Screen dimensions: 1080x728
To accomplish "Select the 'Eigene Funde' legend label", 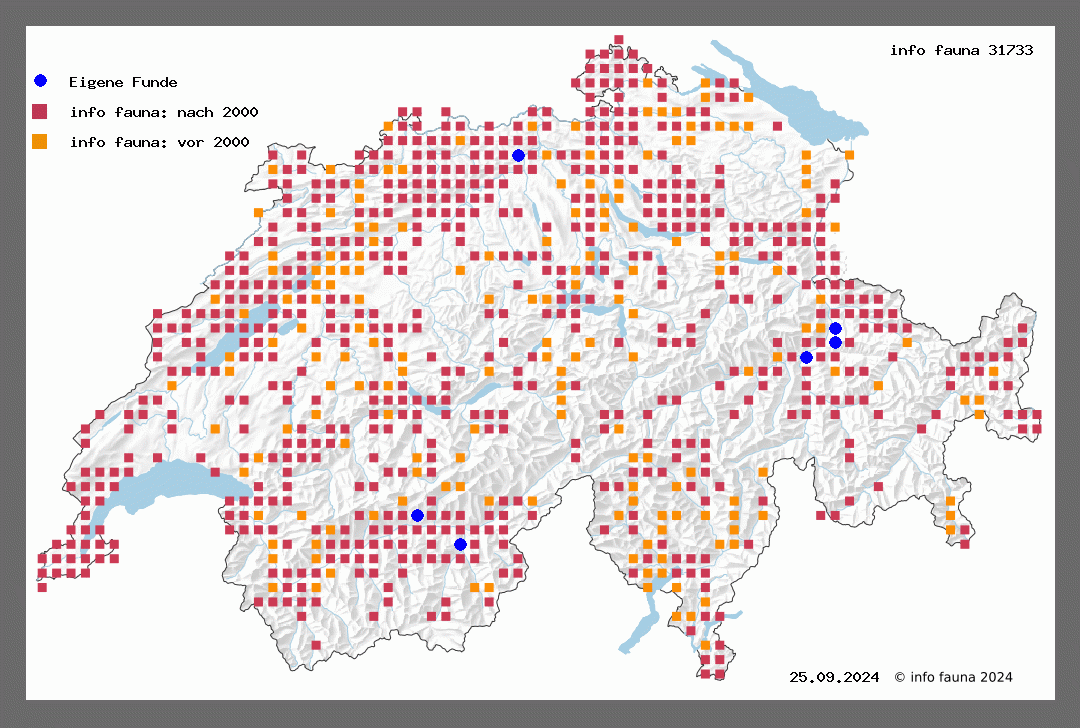I will (123, 82).
